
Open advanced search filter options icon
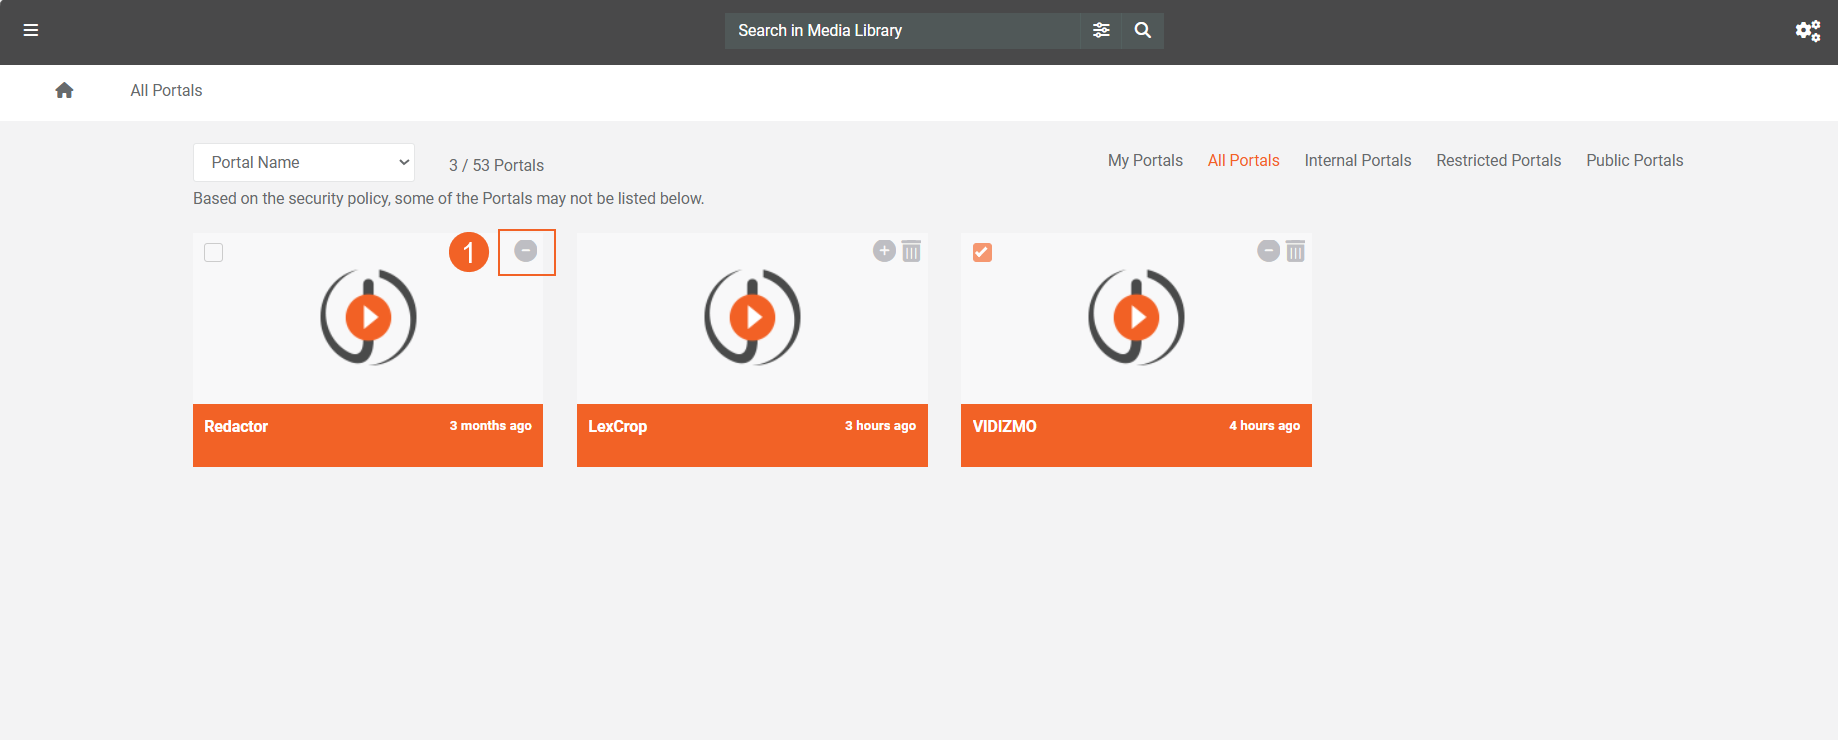click(1101, 31)
